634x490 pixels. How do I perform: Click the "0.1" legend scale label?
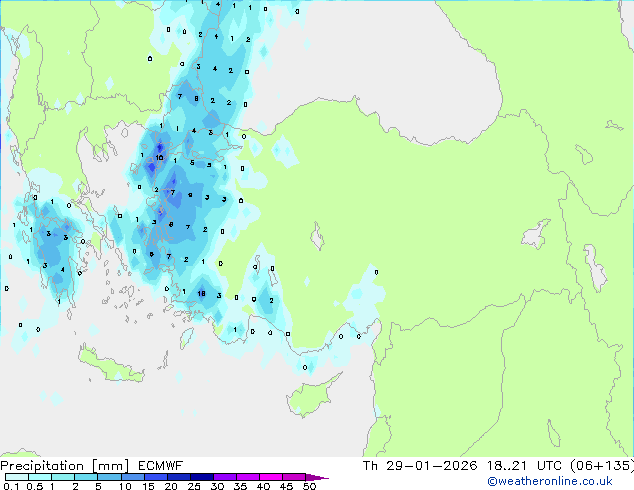tap(11, 486)
